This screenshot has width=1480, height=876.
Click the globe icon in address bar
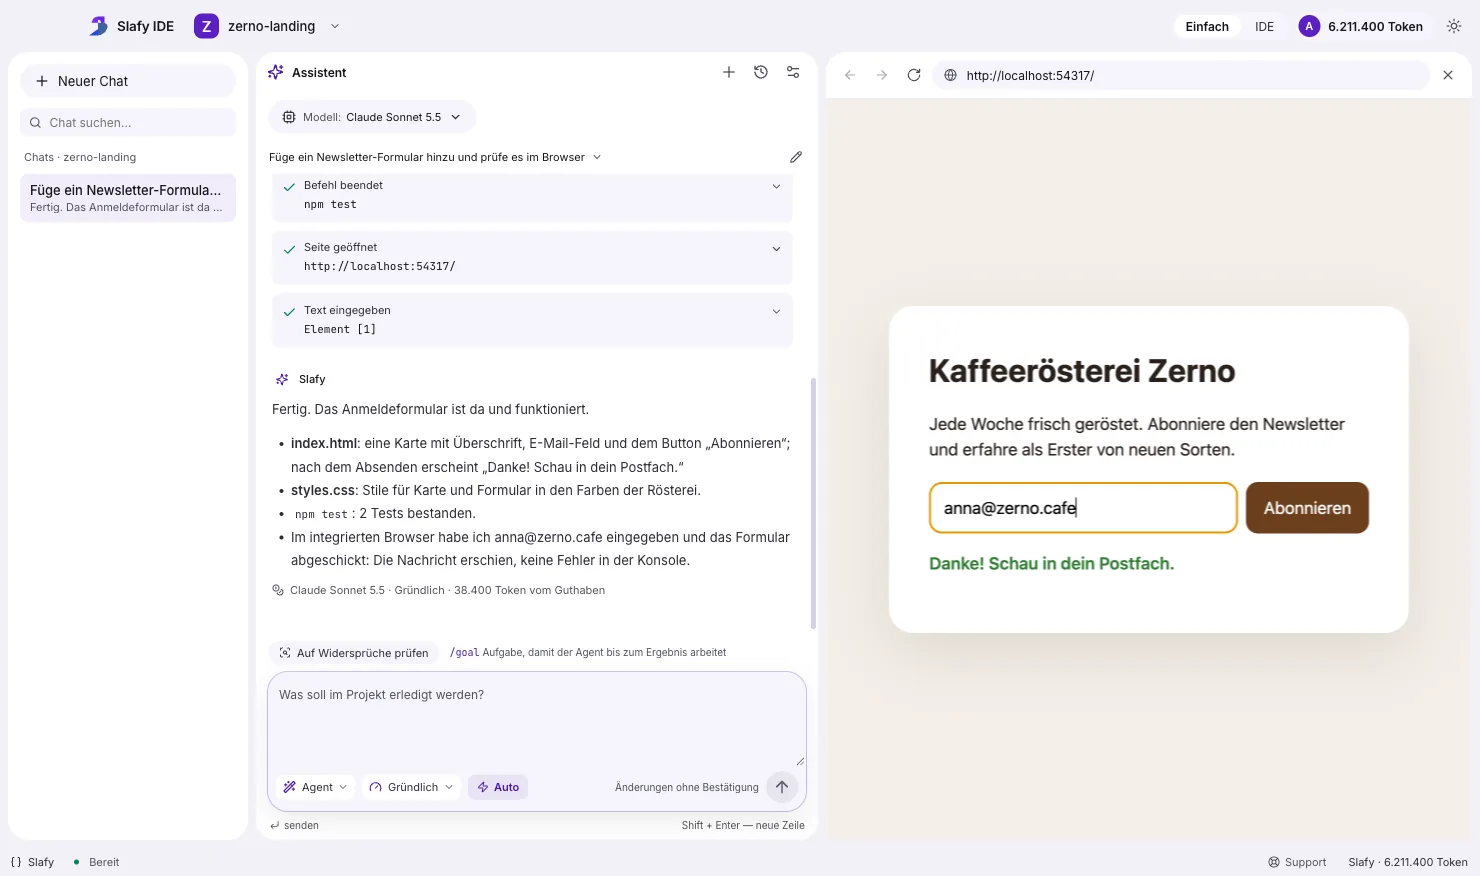(x=951, y=75)
